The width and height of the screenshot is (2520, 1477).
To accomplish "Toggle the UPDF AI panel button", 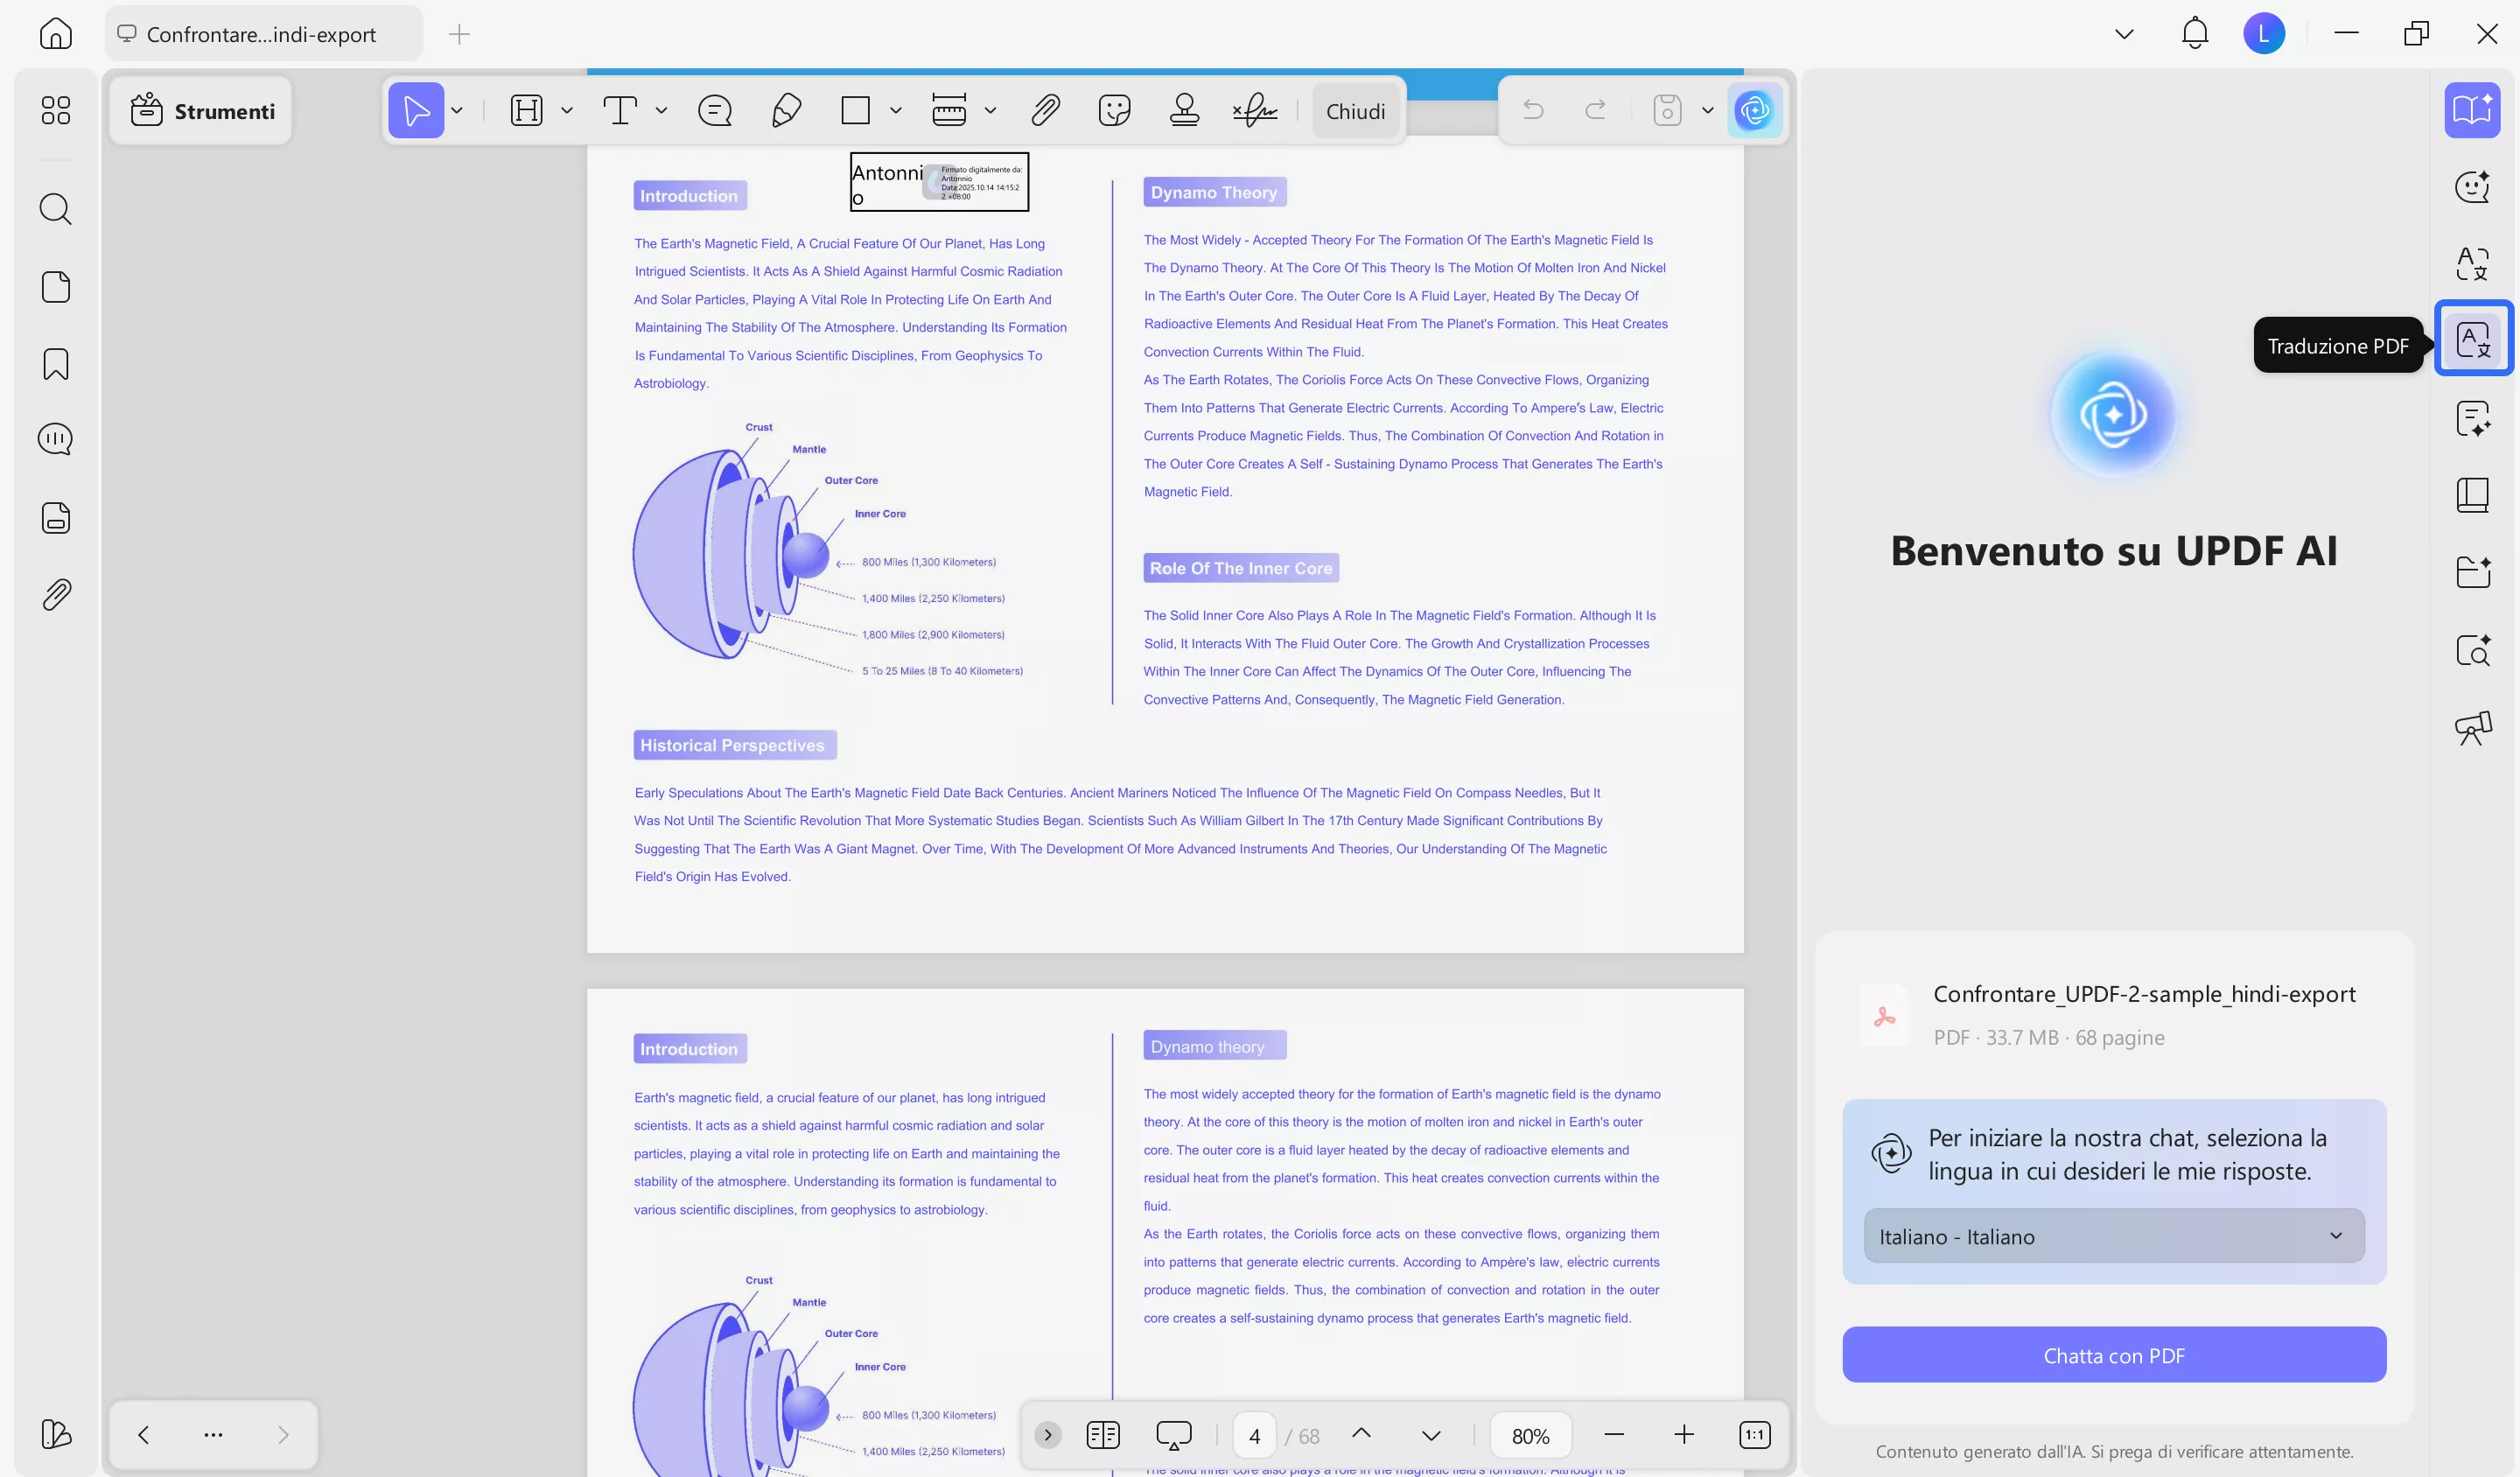I will point(1754,110).
